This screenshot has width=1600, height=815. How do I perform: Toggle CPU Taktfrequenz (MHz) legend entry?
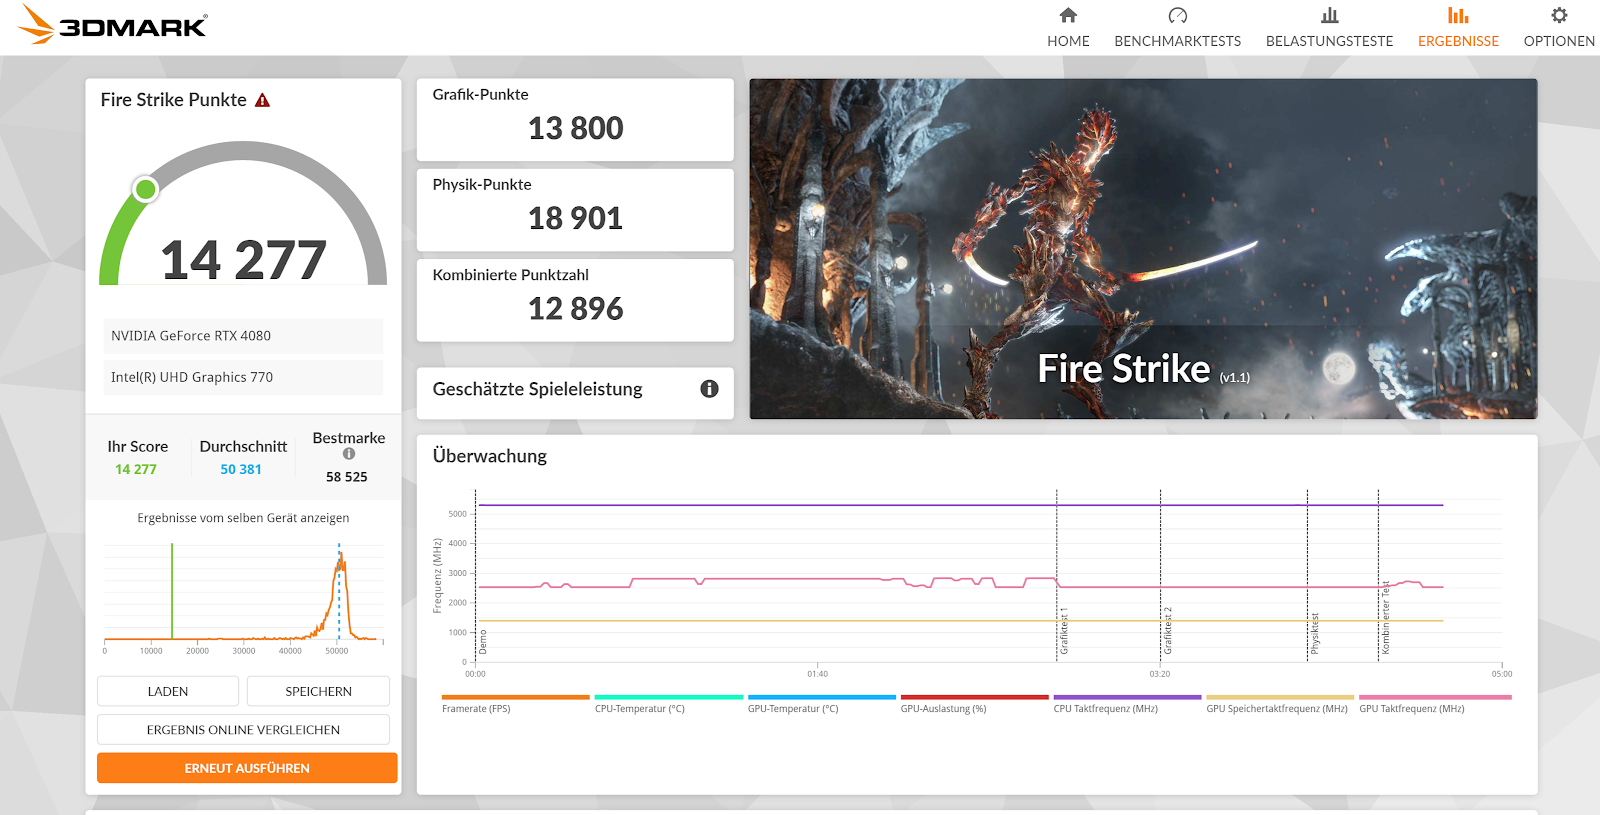coord(1127,703)
